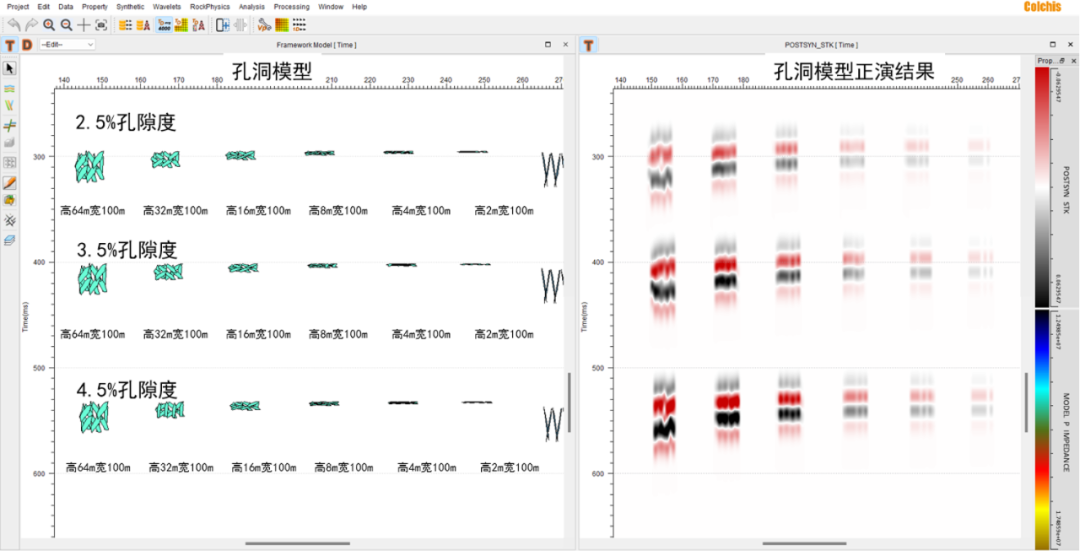This screenshot has width=1080, height=551.
Task: Click Framework Model vertical scrollbar
Action: [x=569, y=403]
